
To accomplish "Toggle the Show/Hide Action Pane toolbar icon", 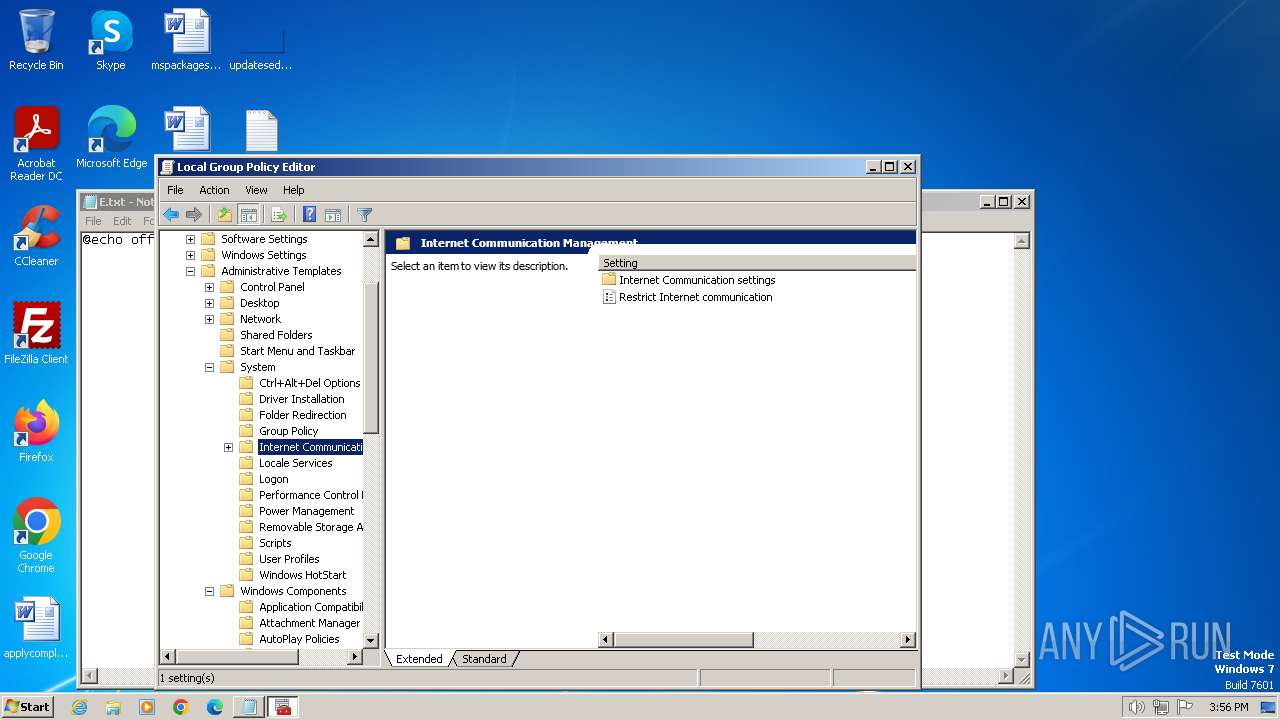I will [333, 215].
